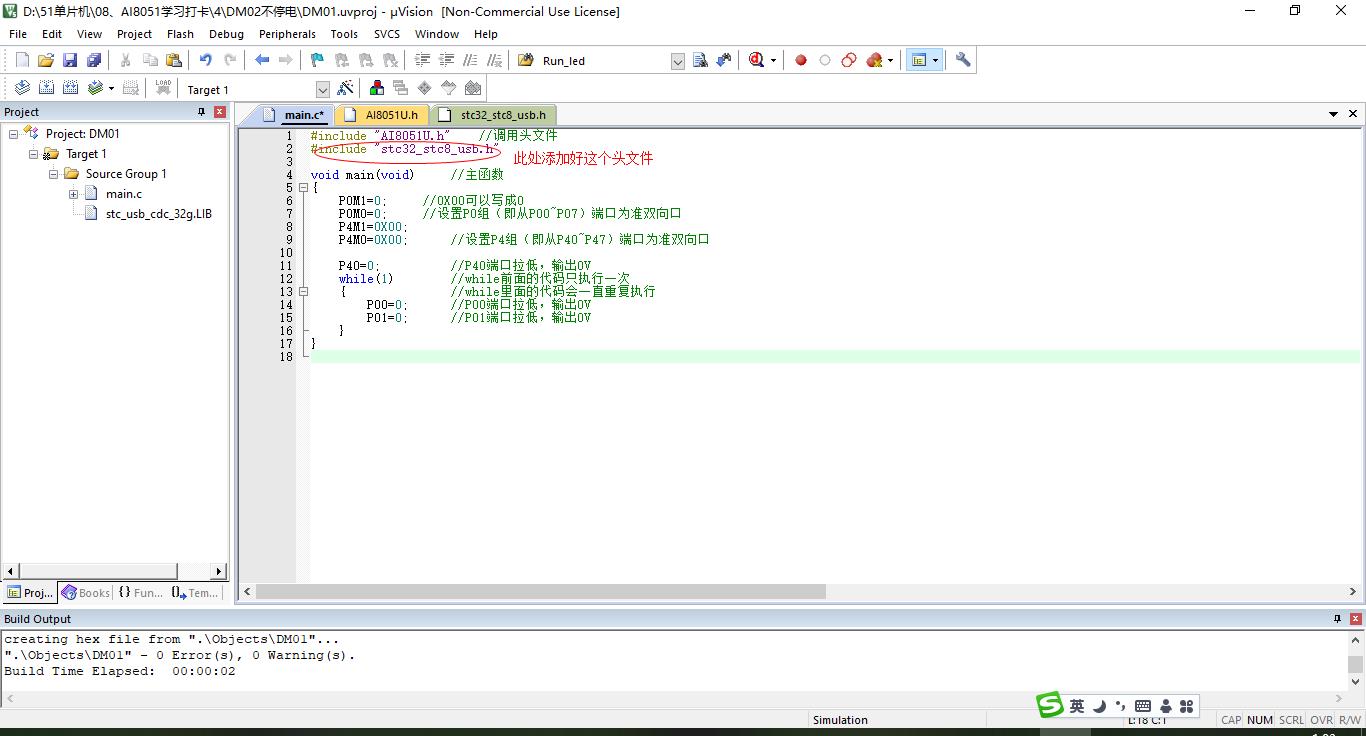
Task: Click the Save All files icon
Action: coord(94,60)
